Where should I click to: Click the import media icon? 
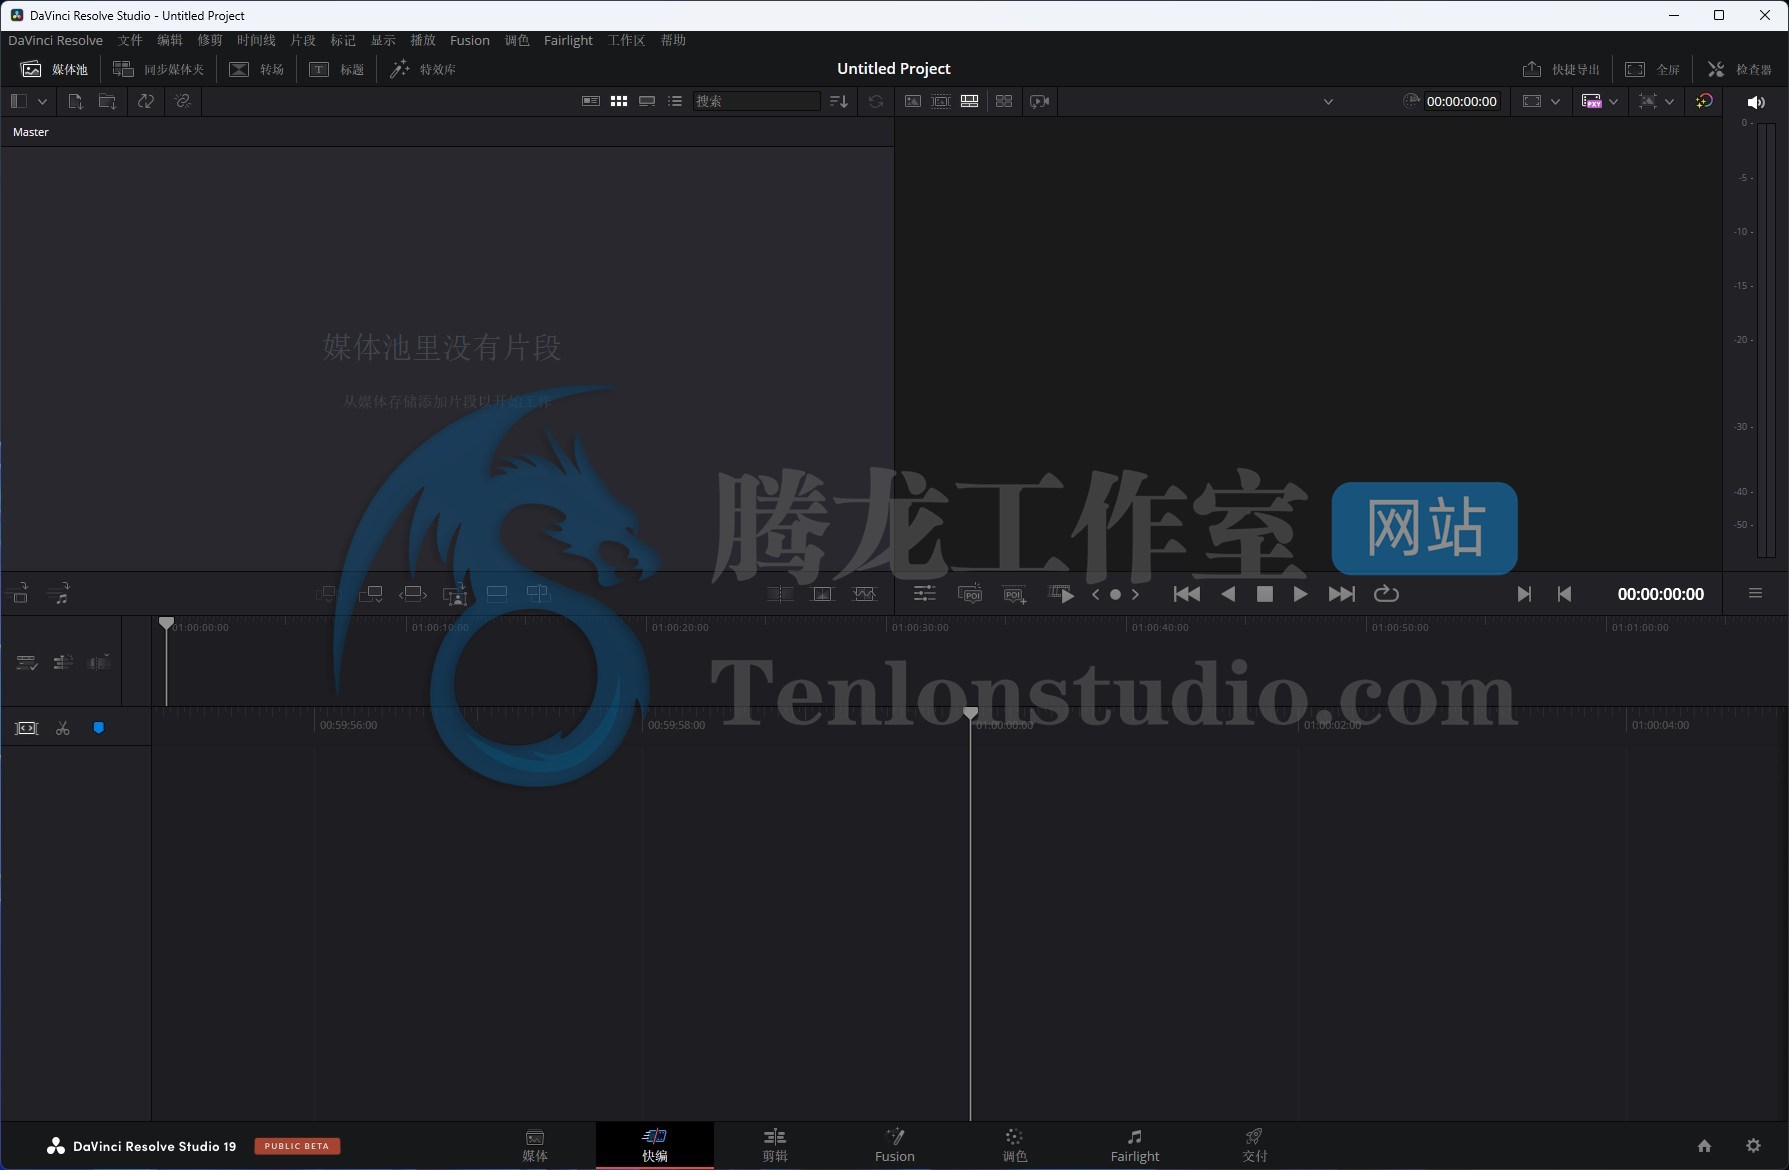(x=75, y=101)
